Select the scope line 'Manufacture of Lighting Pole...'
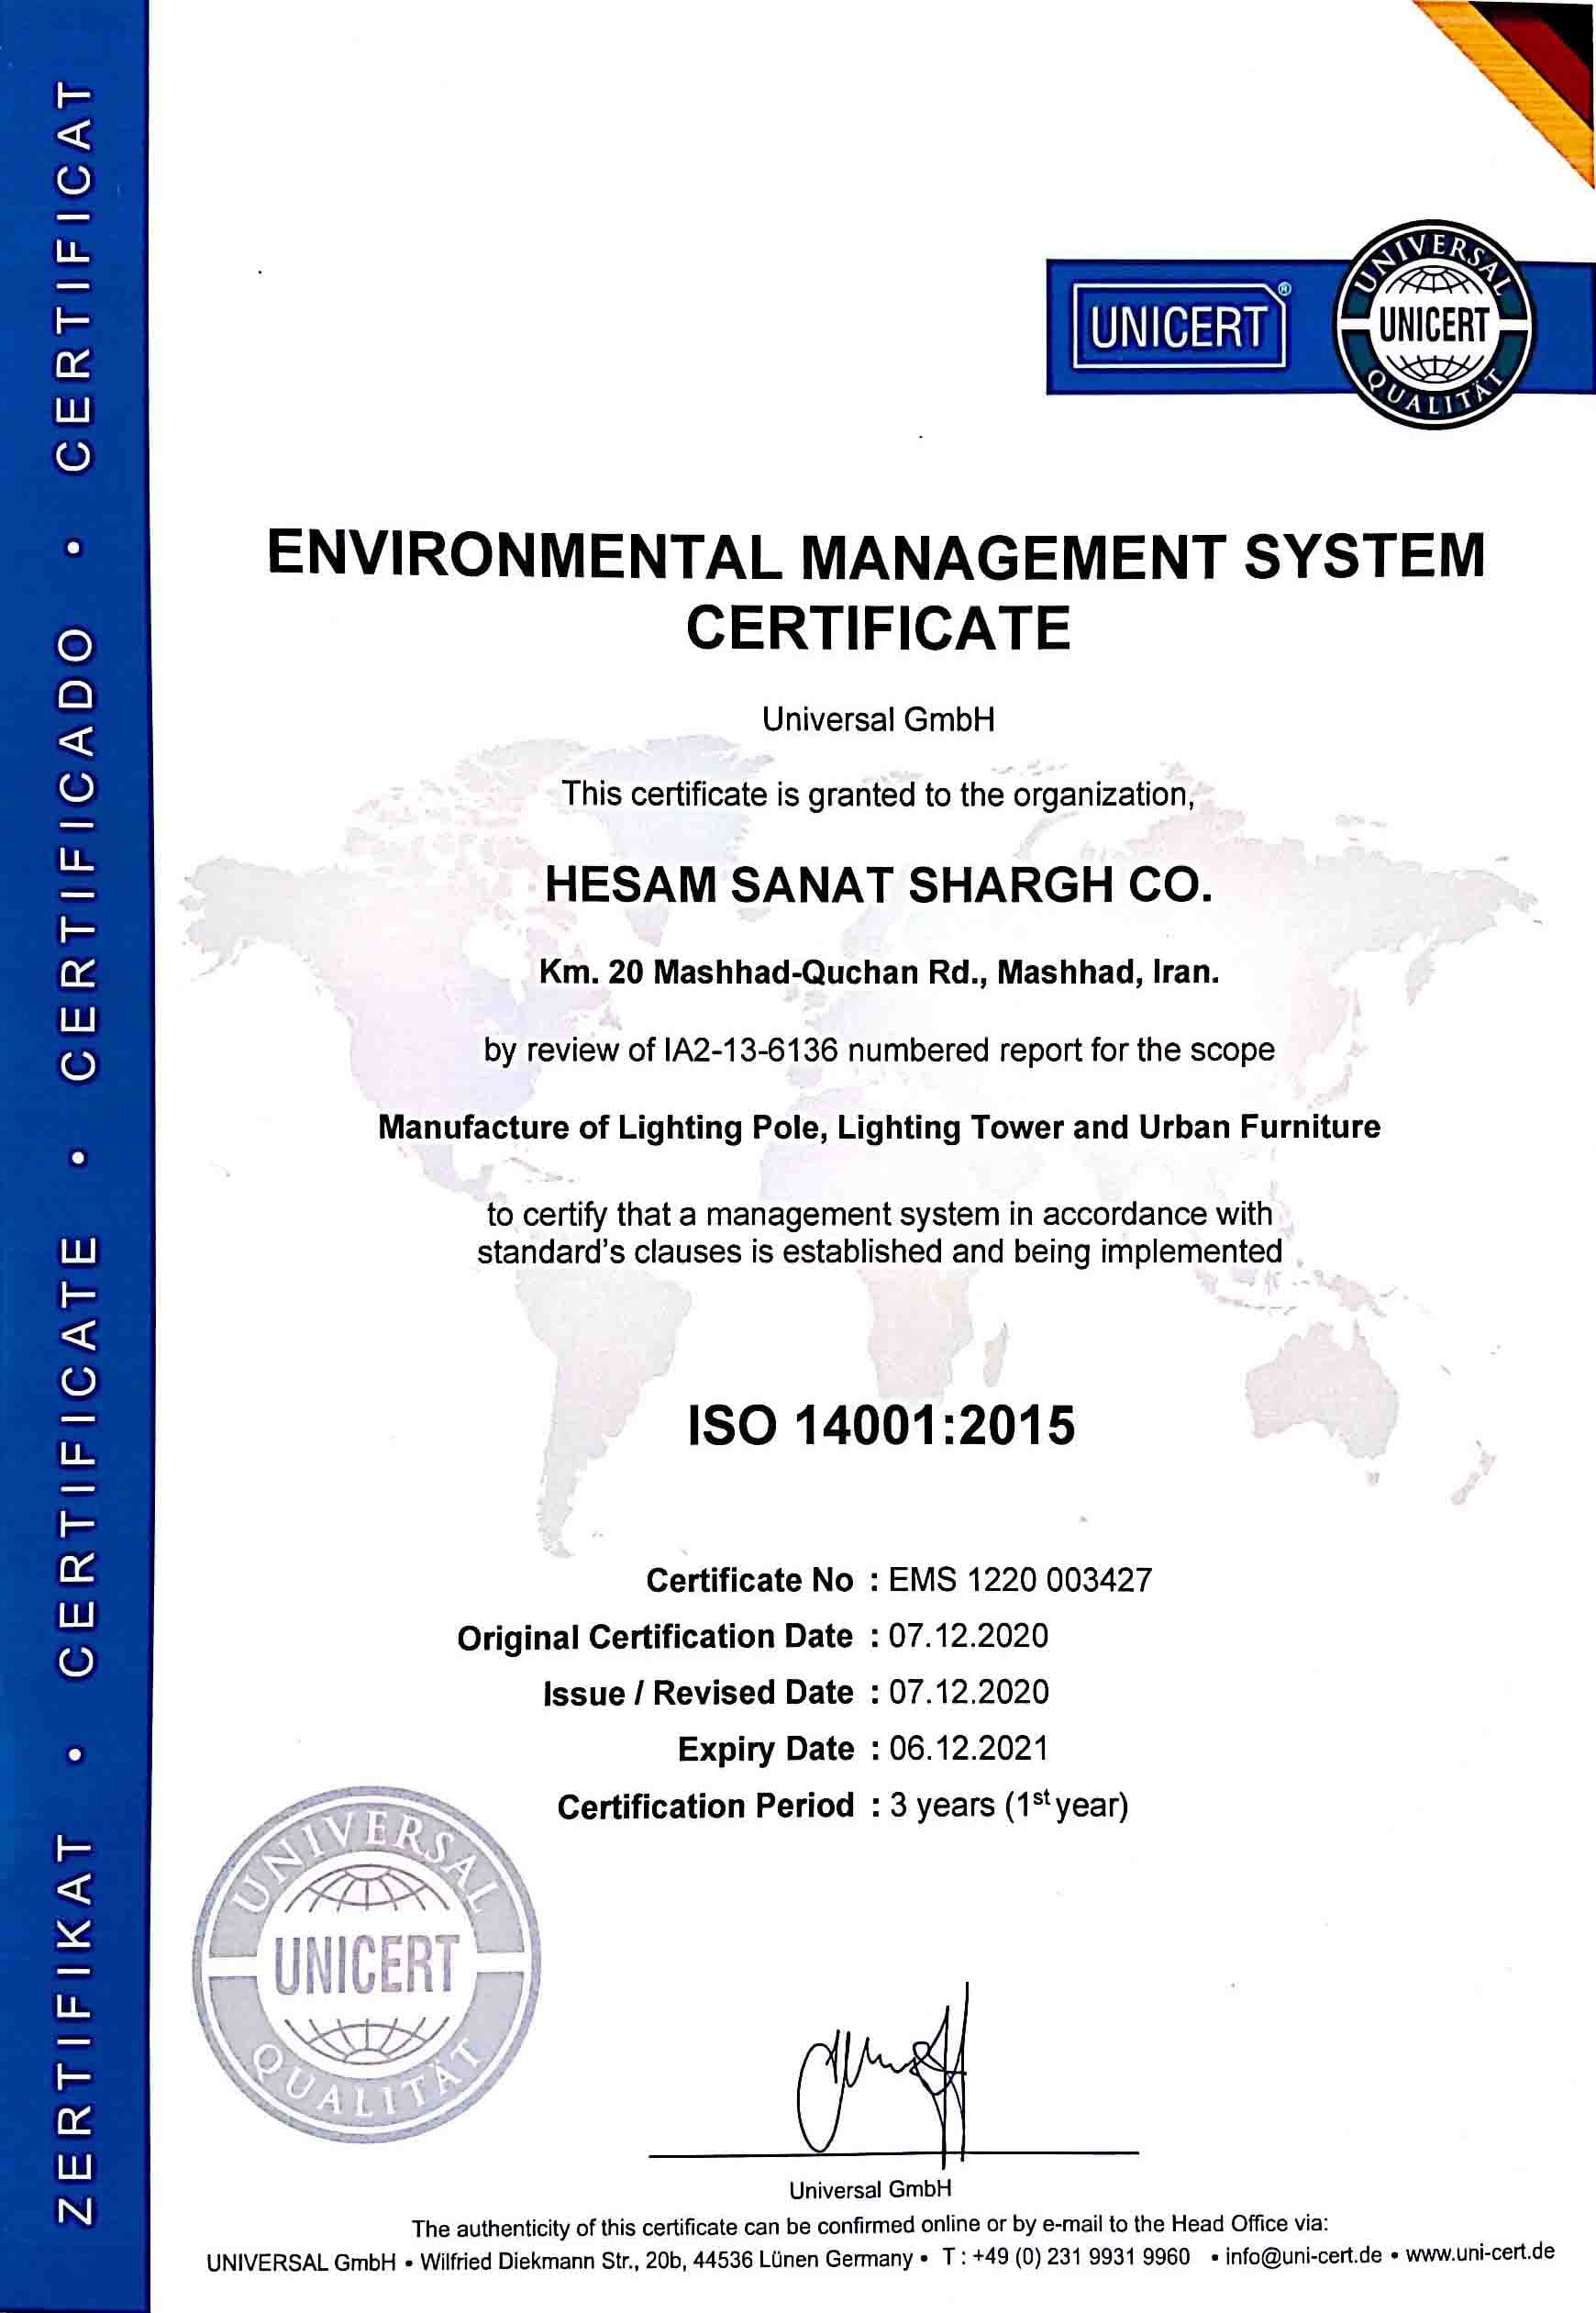Viewport: 1596px width, 2313px height. [x=879, y=1128]
